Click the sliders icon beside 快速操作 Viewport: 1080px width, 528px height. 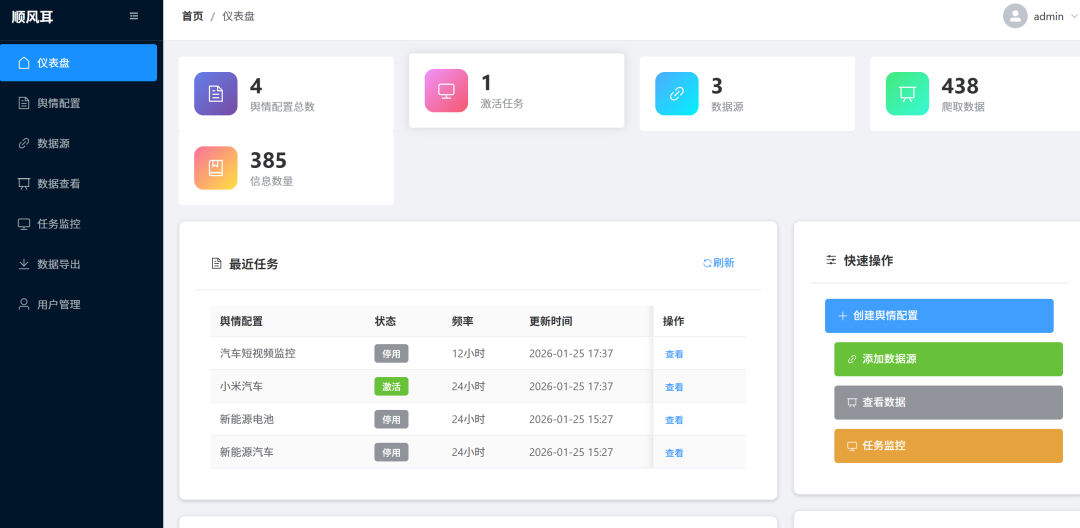(831, 260)
